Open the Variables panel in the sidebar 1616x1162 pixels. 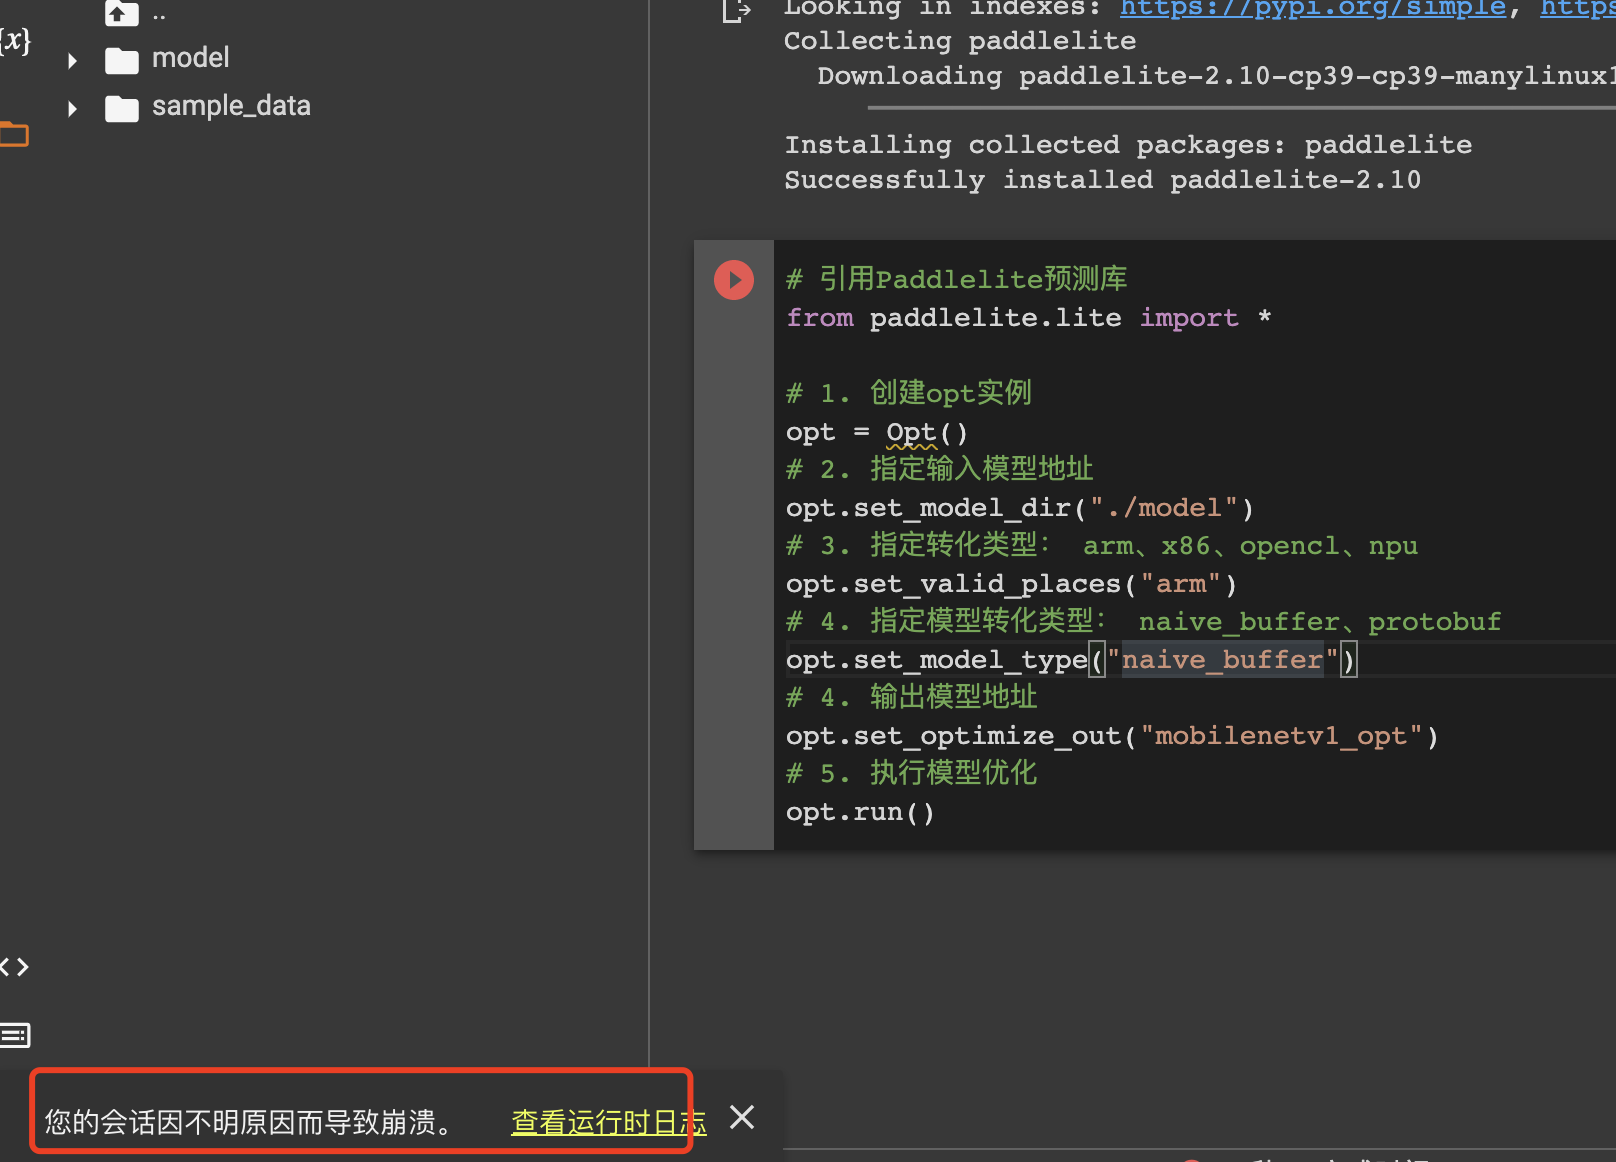click(x=14, y=40)
